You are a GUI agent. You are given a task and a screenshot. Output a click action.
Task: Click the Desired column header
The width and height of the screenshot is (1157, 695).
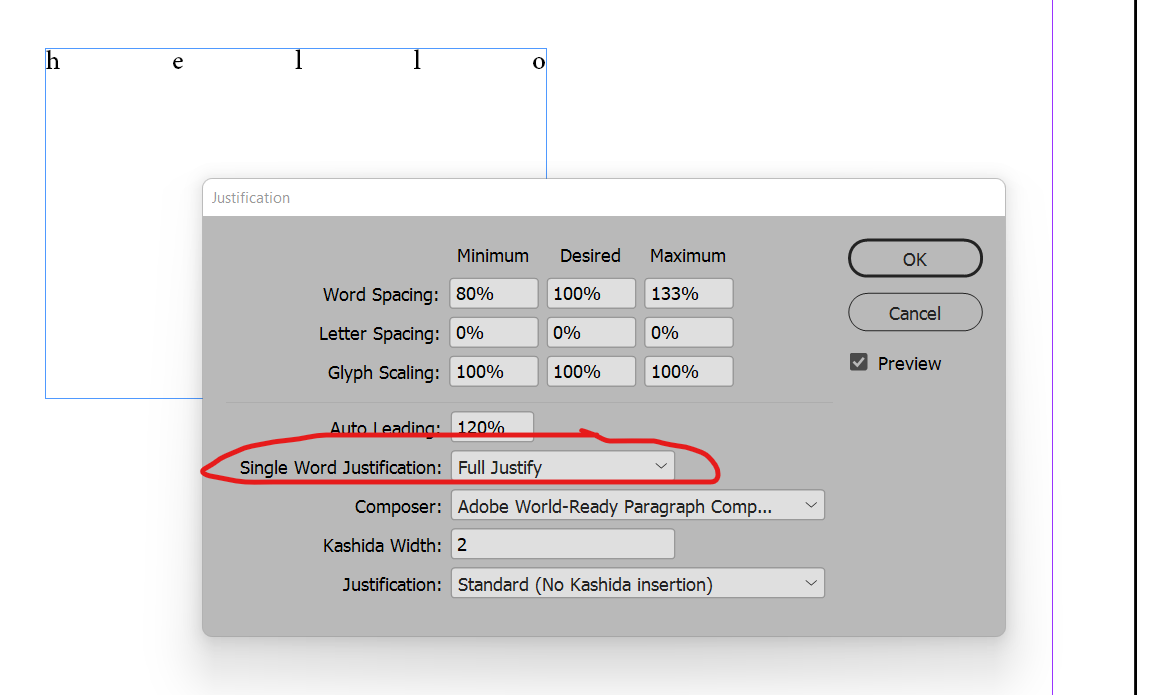coord(590,256)
